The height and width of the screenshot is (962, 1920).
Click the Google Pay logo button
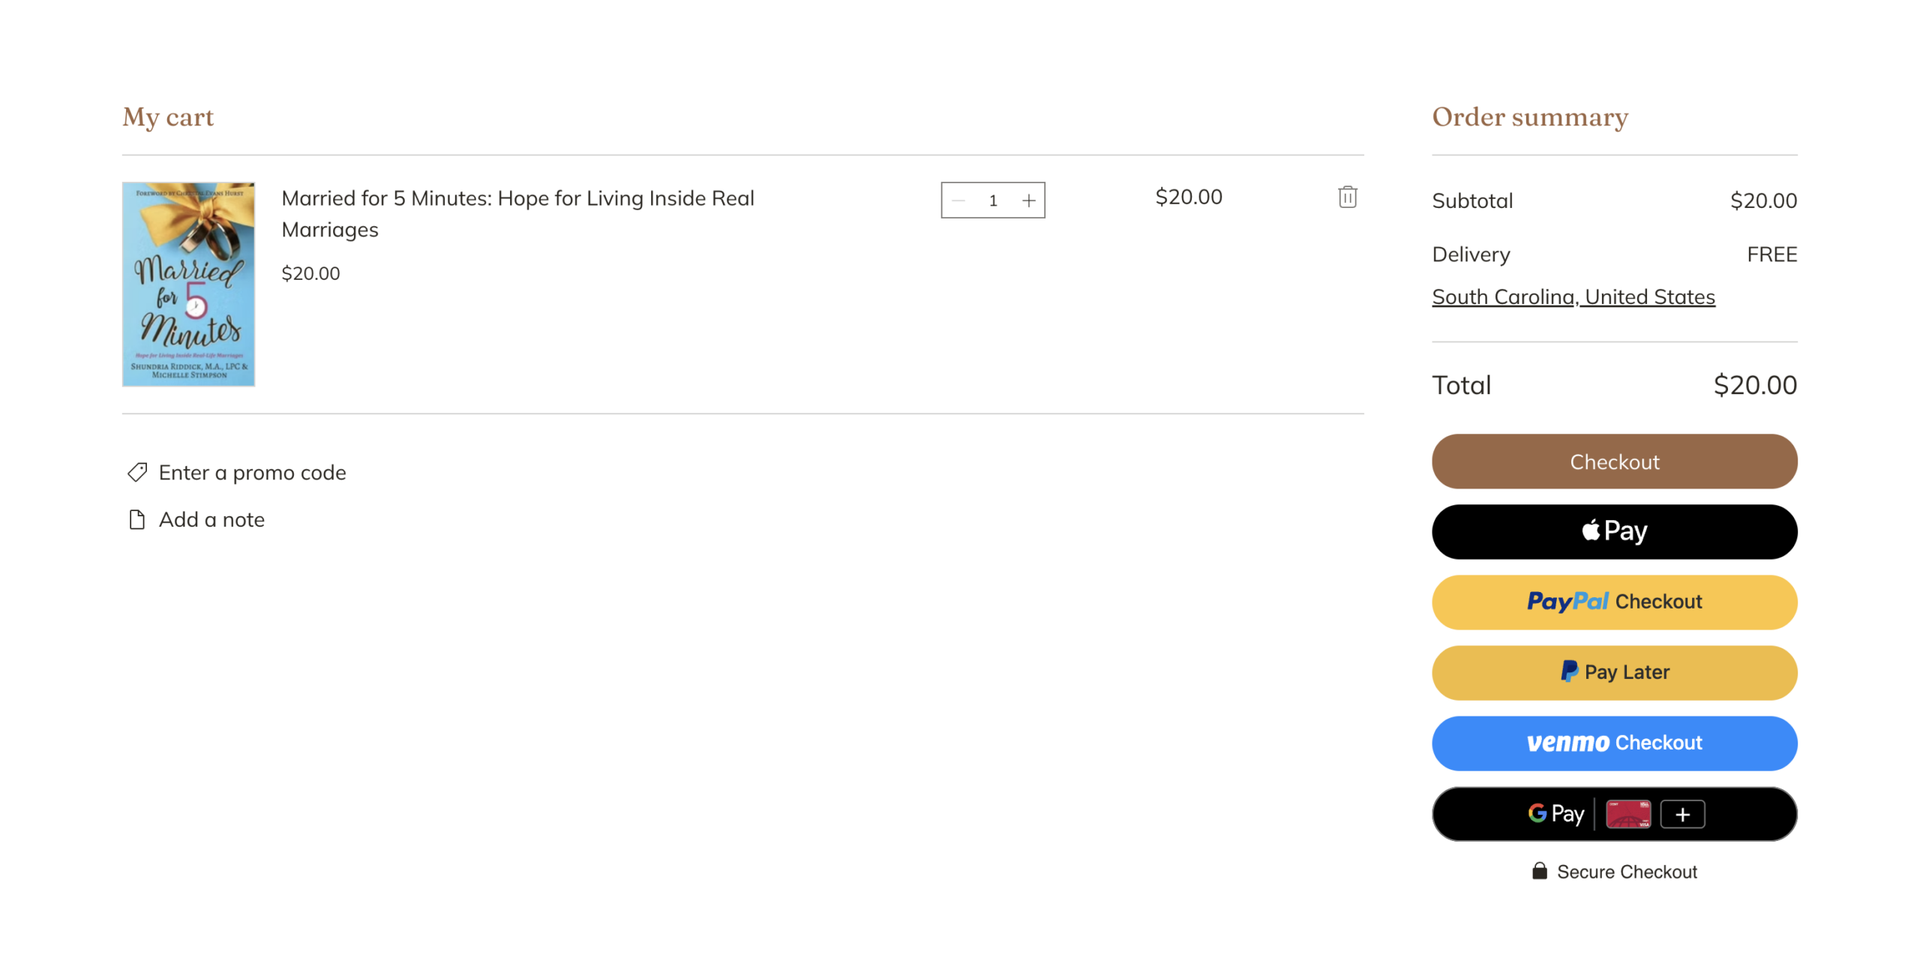click(x=1556, y=814)
